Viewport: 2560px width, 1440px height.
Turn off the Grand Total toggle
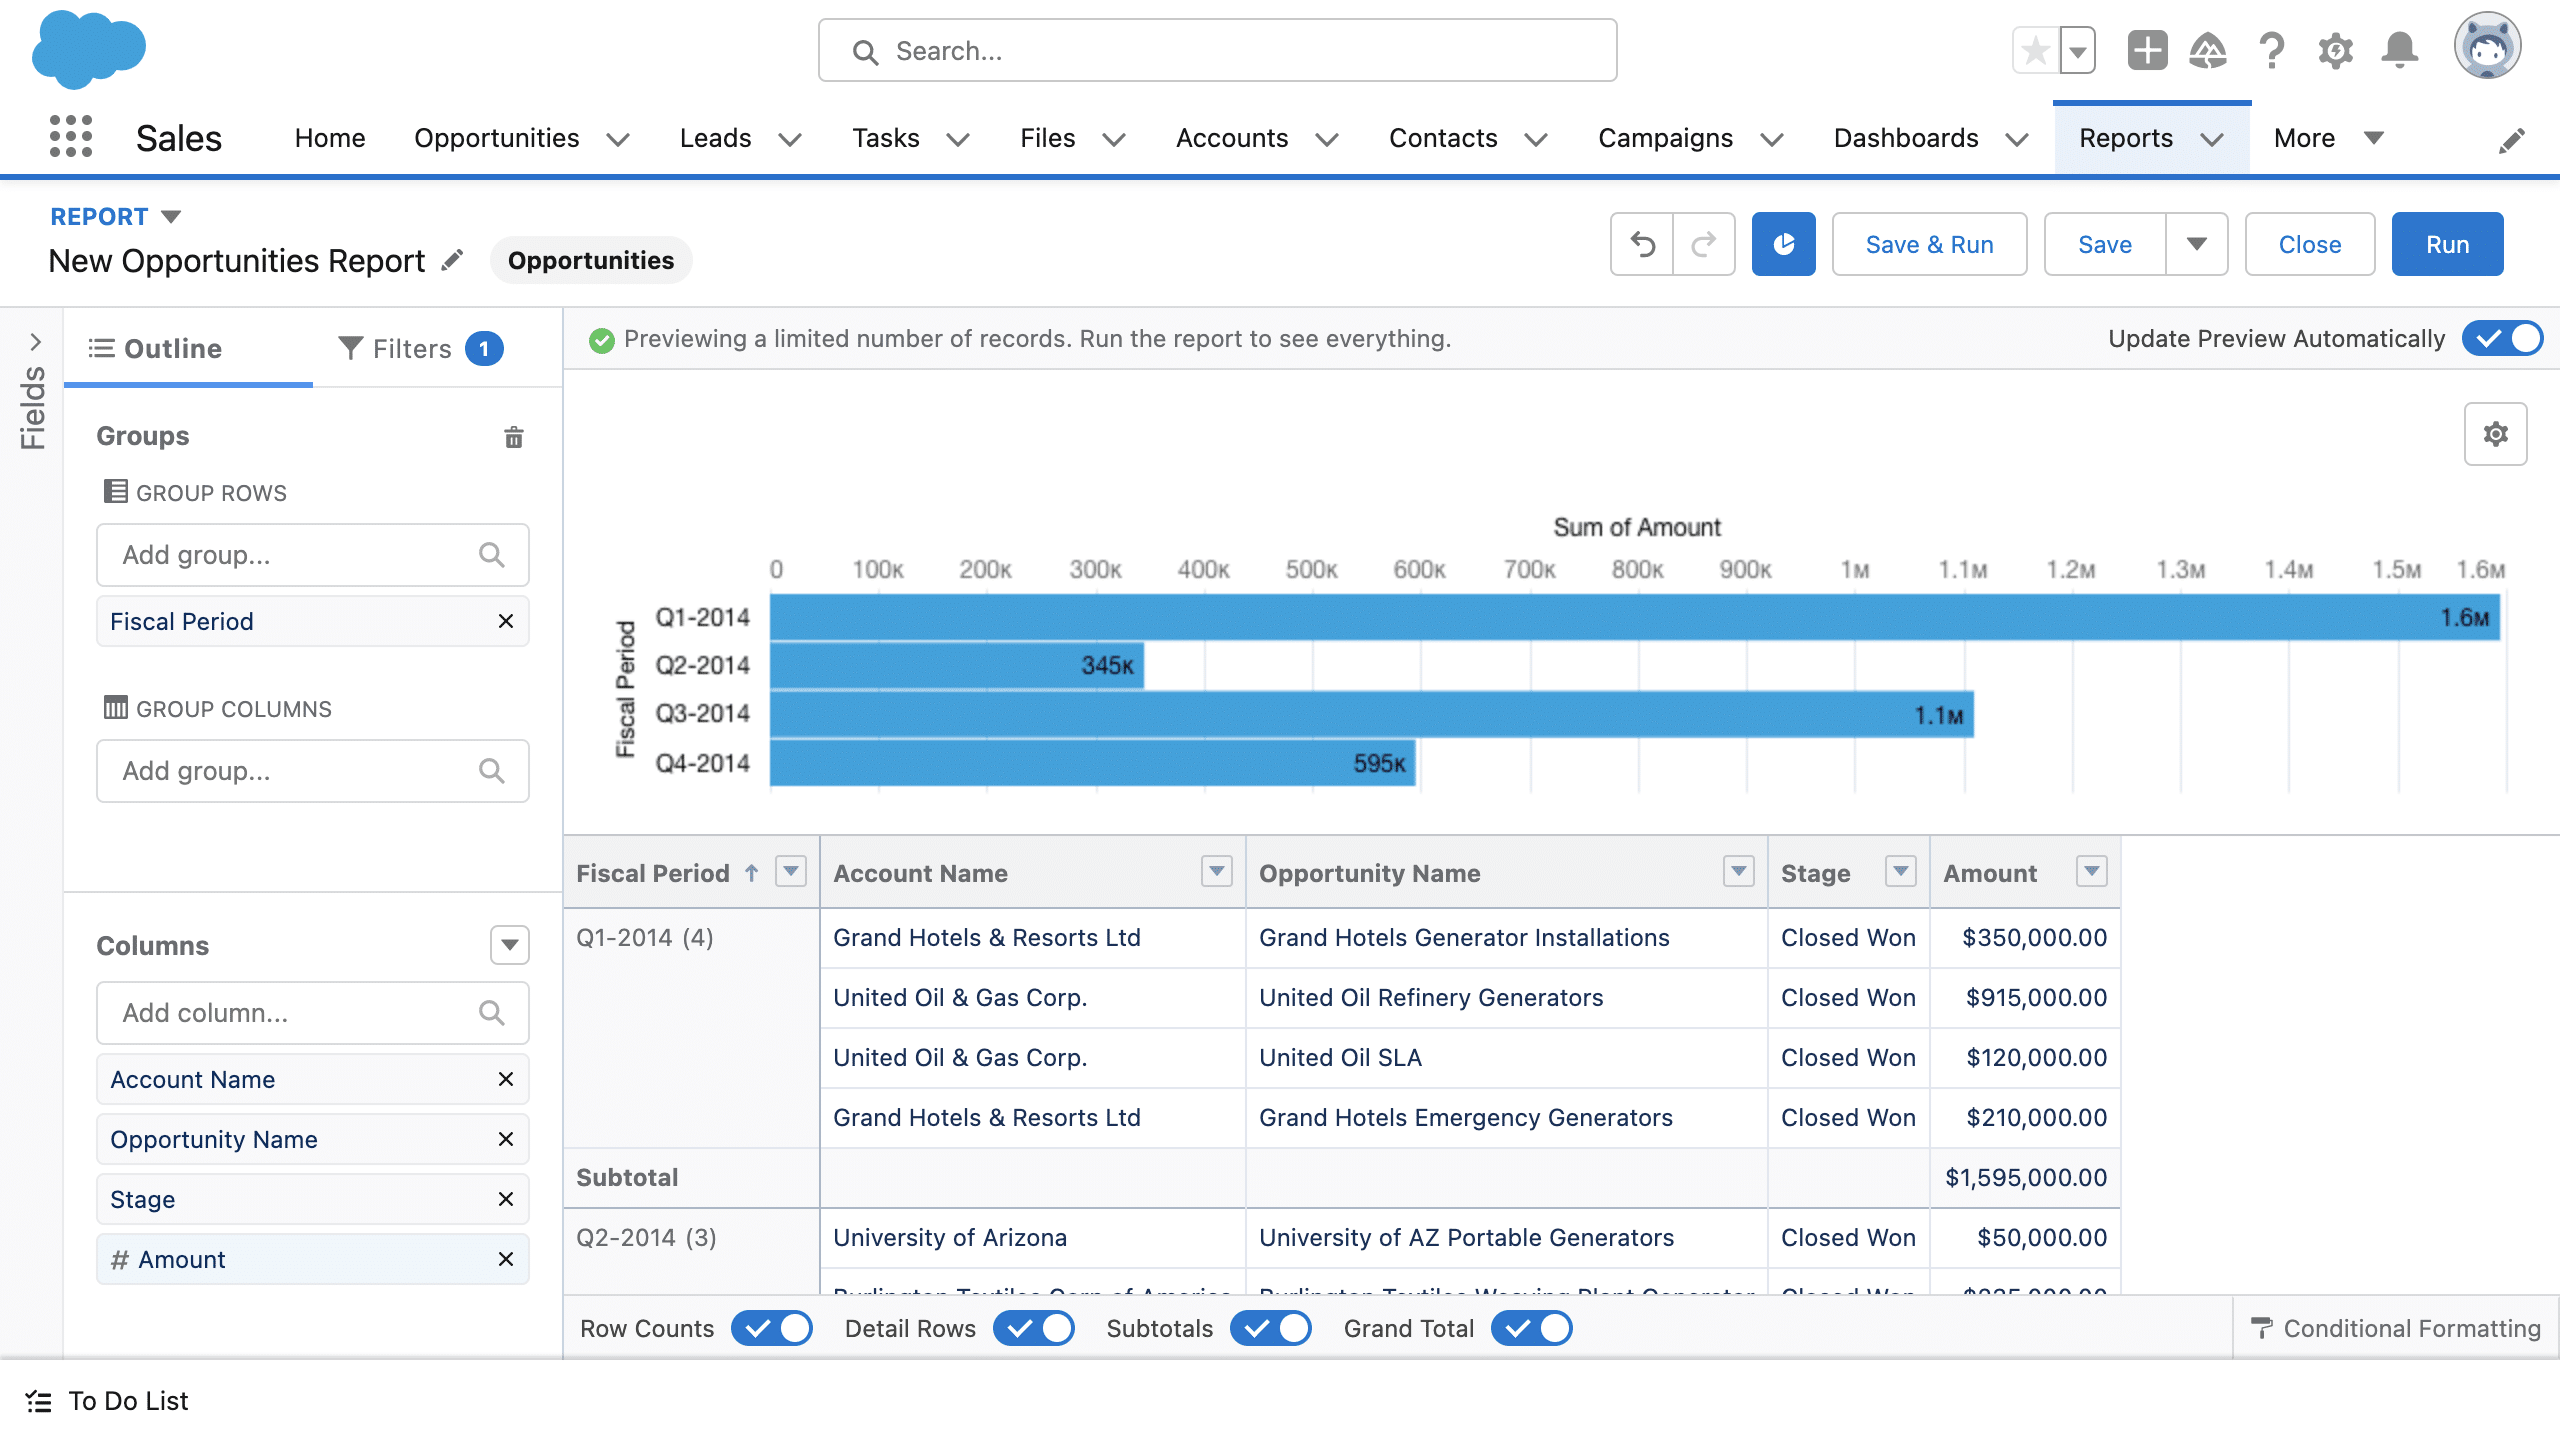[1533, 1328]
